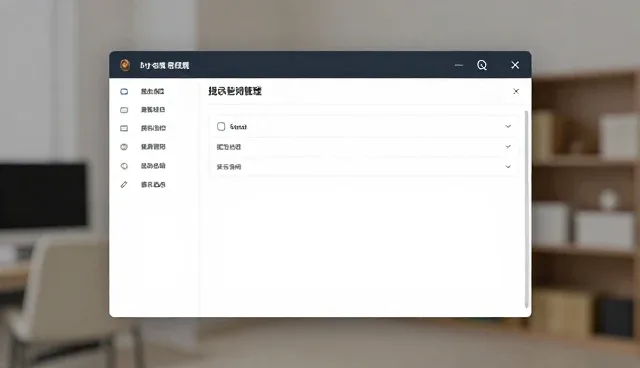Click the third sidebar icon, the window-shaped rectangle
The image size is (640, 368).
pyautogui.click(x=124, y=129)
